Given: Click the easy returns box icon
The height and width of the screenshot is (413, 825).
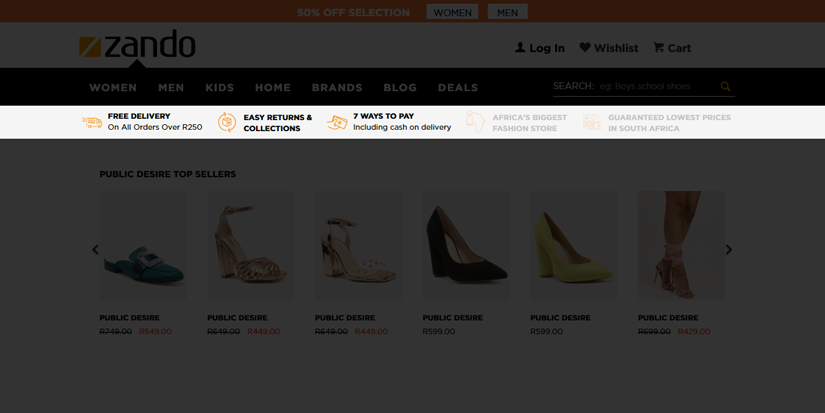Looking at the screenshot, I should point(227,122).
